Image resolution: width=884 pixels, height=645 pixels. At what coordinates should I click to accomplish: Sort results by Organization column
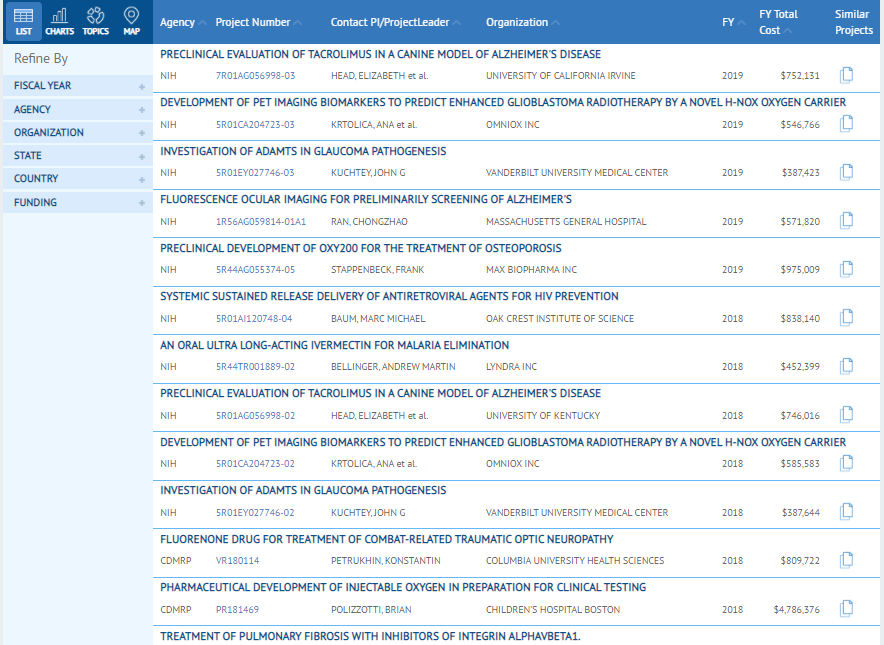[x=523, y=23]
